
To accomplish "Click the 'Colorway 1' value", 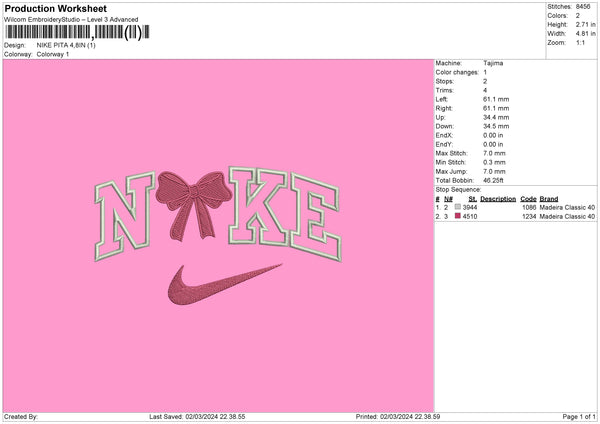I will pyautogui.click(x=53, y=54).
